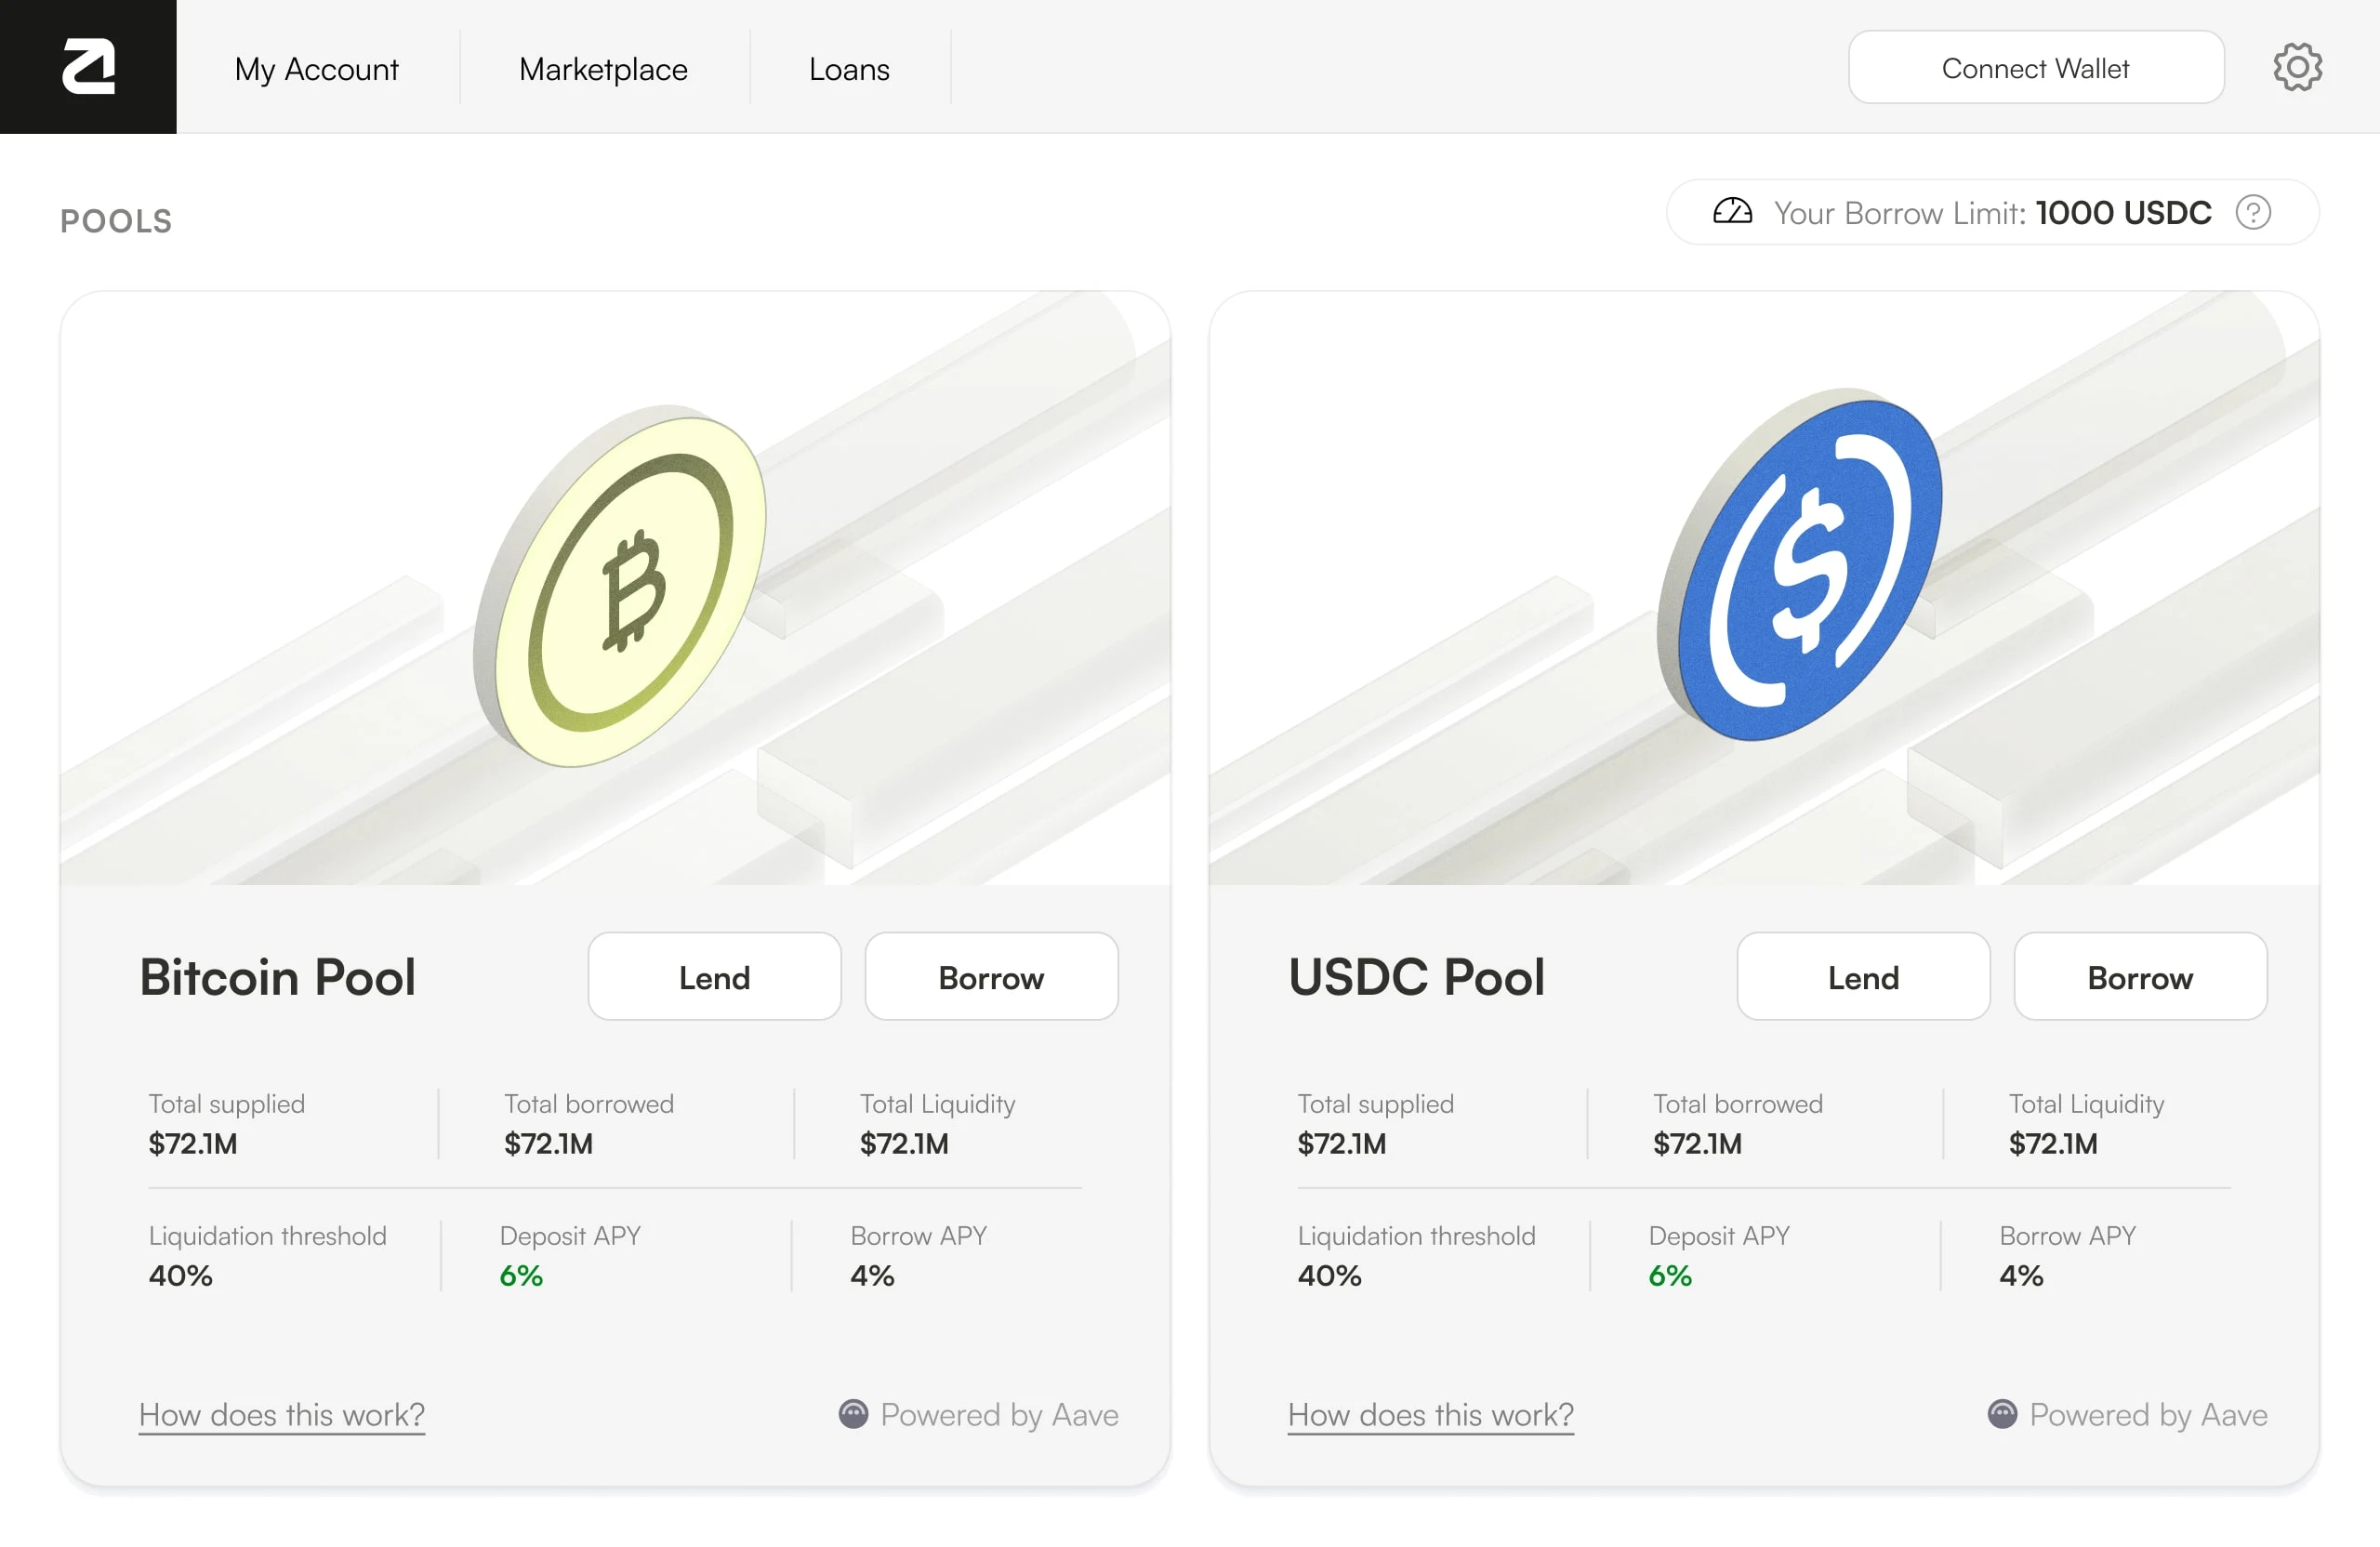Click the blue USDC coin illustration

coord(1802,567)
